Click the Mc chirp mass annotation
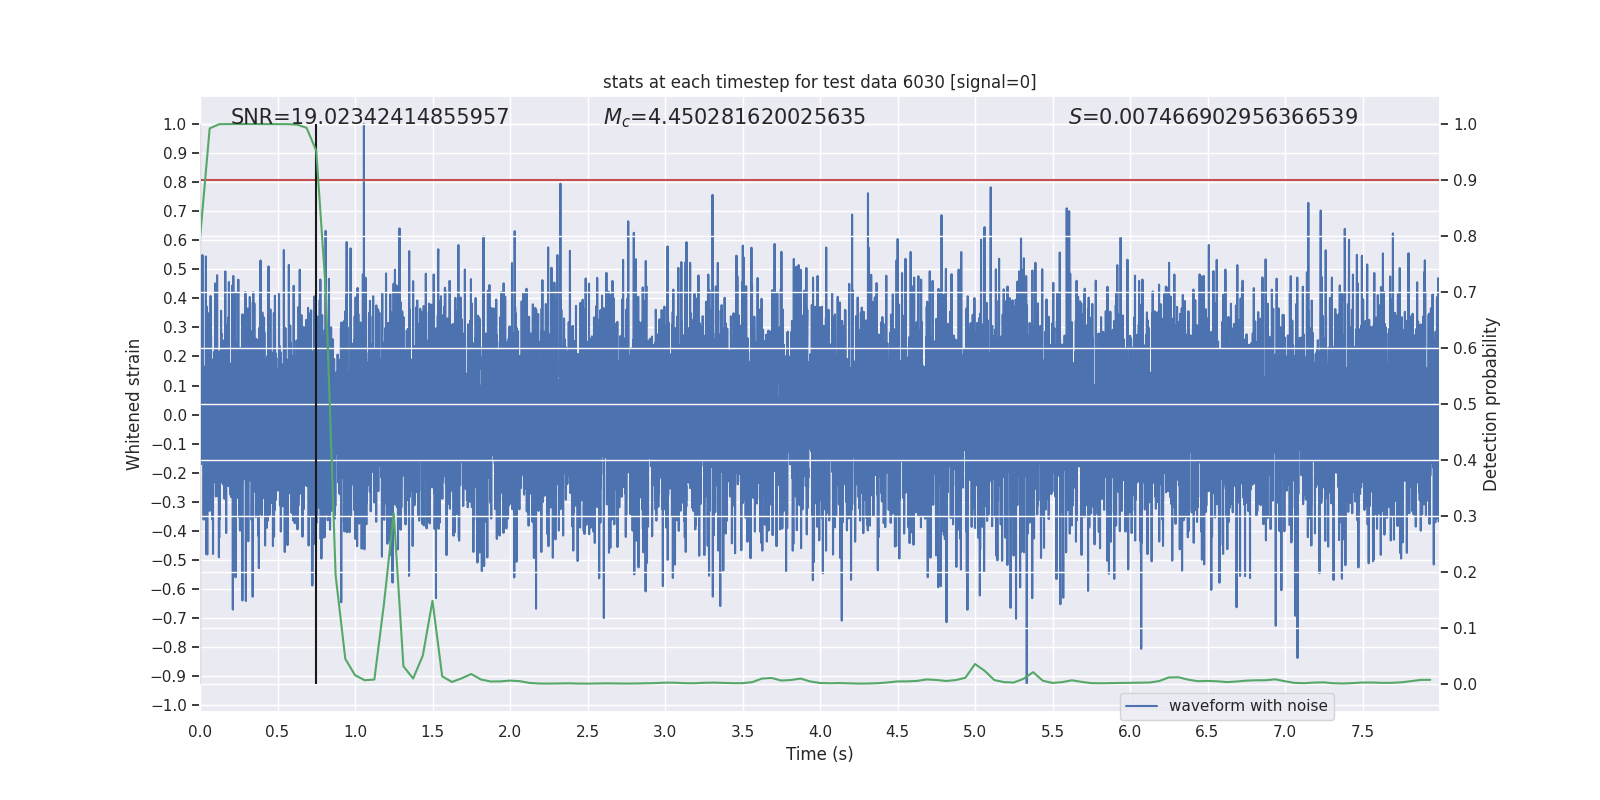The image size is (1600, 800). pyautogui.click(x=734, y=117)
